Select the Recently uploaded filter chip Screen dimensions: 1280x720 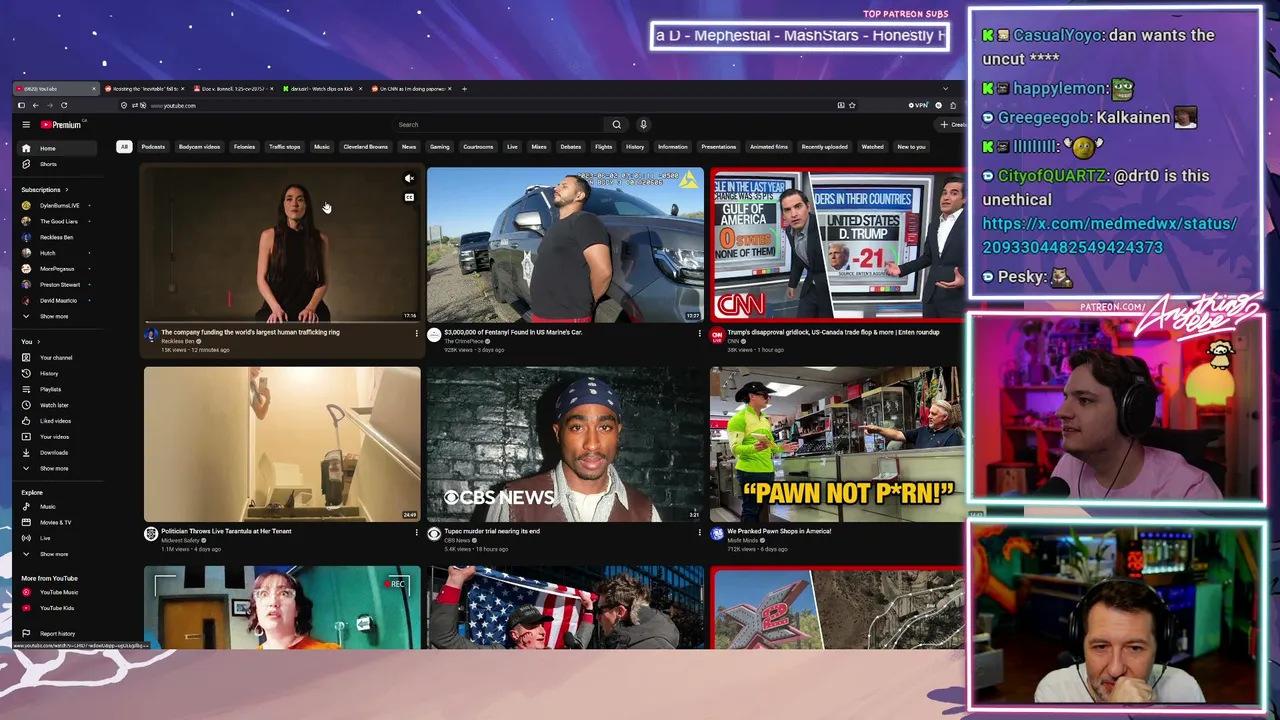[x=824, y=147]
